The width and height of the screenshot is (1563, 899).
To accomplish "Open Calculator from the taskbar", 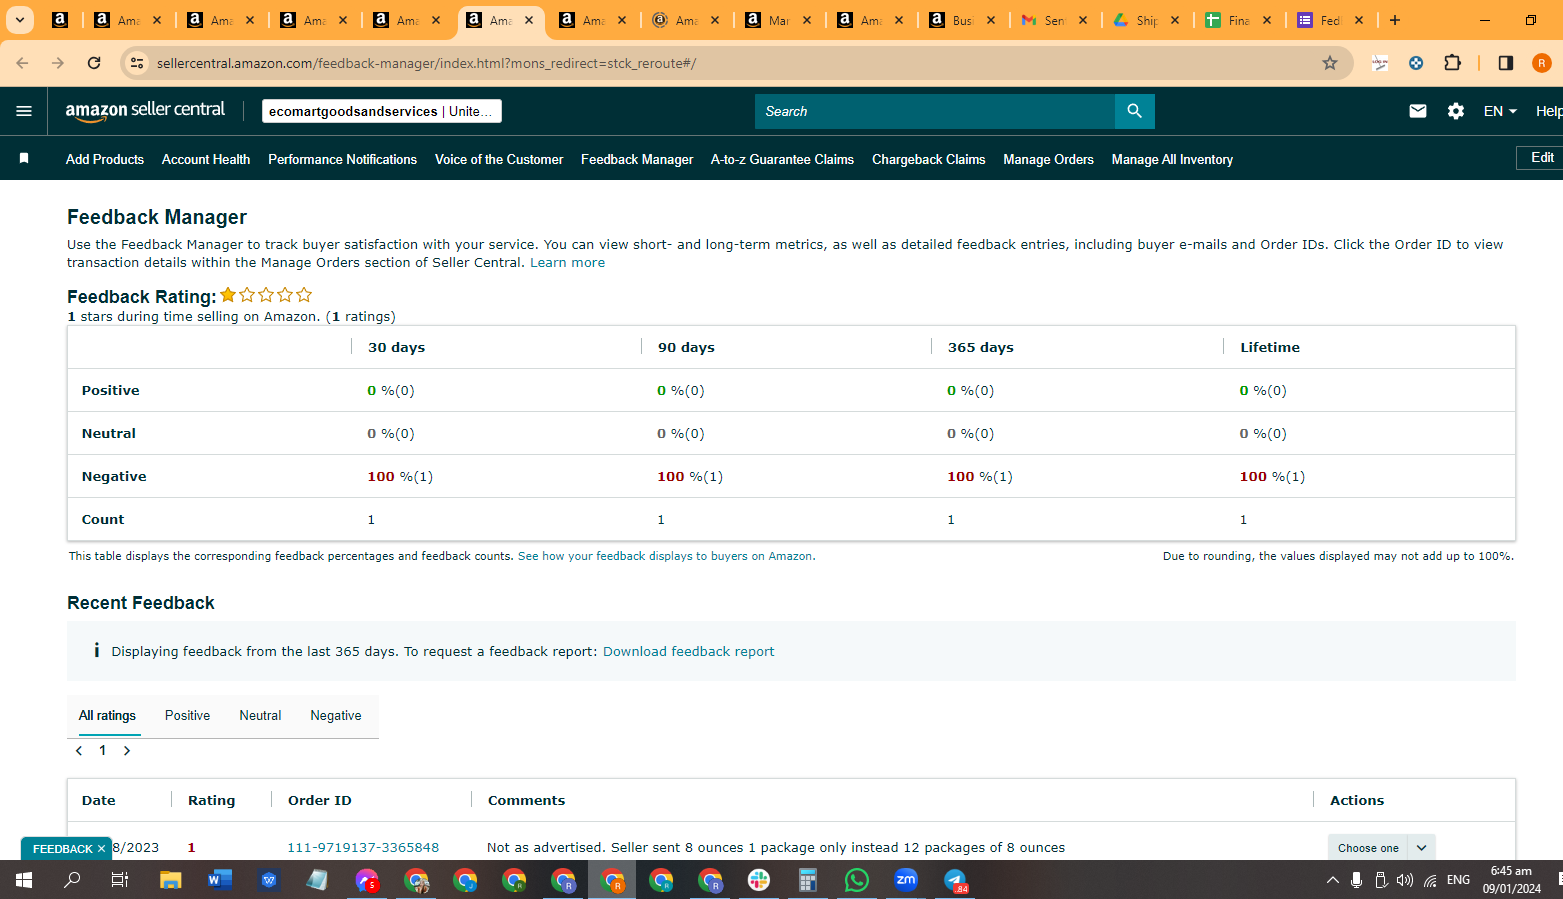I will [808, 880].
